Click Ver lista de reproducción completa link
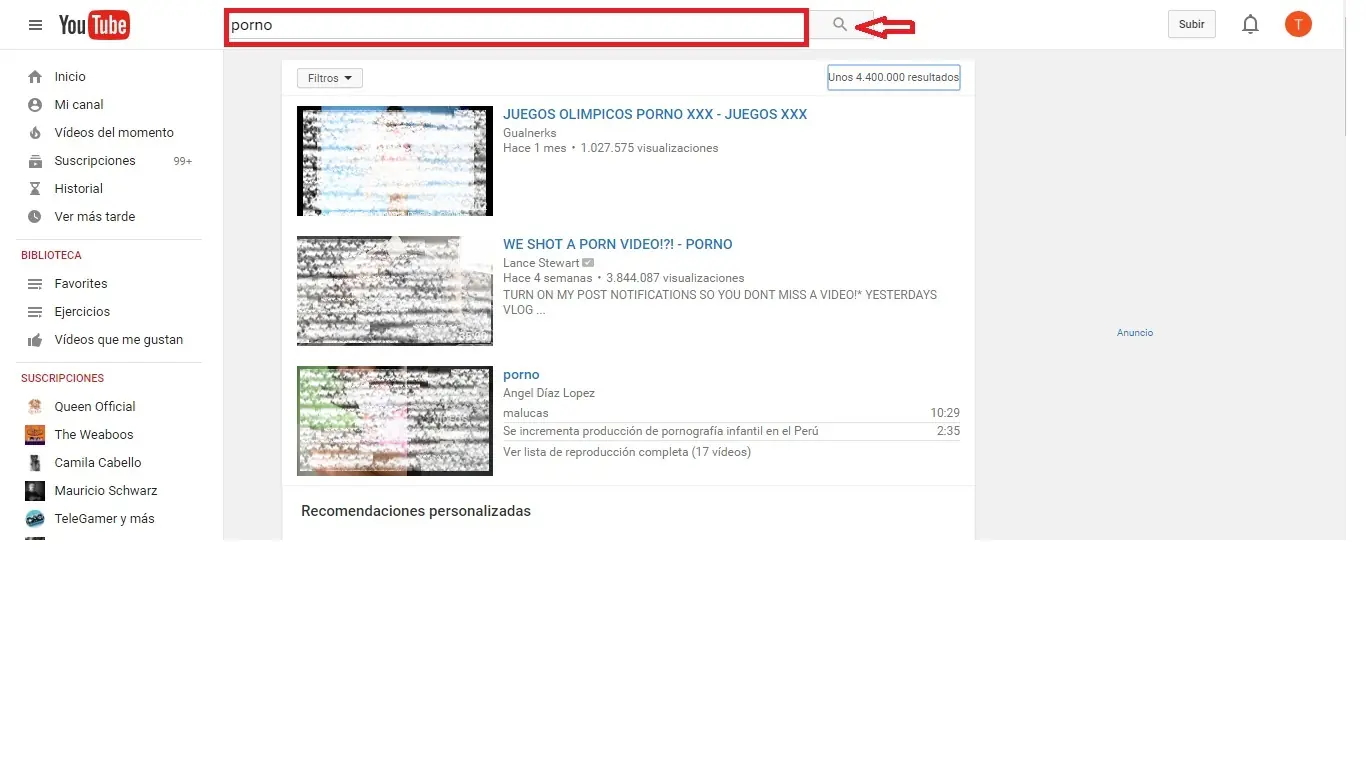Viewport: 1366px width, 768px height. 627,452
